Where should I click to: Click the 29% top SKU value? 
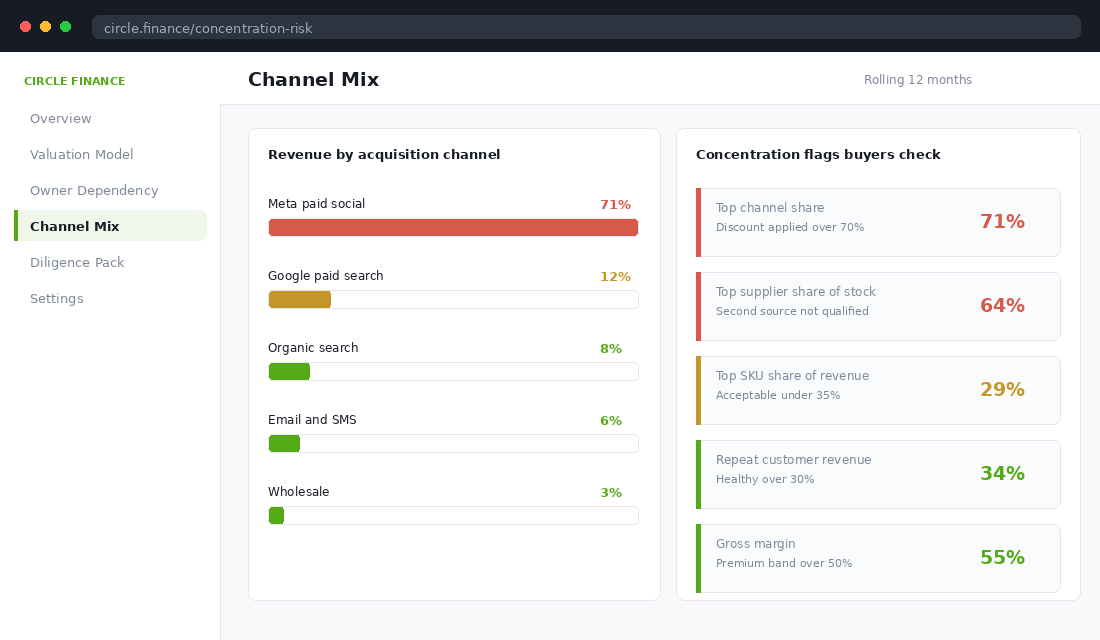point(1002,389)
